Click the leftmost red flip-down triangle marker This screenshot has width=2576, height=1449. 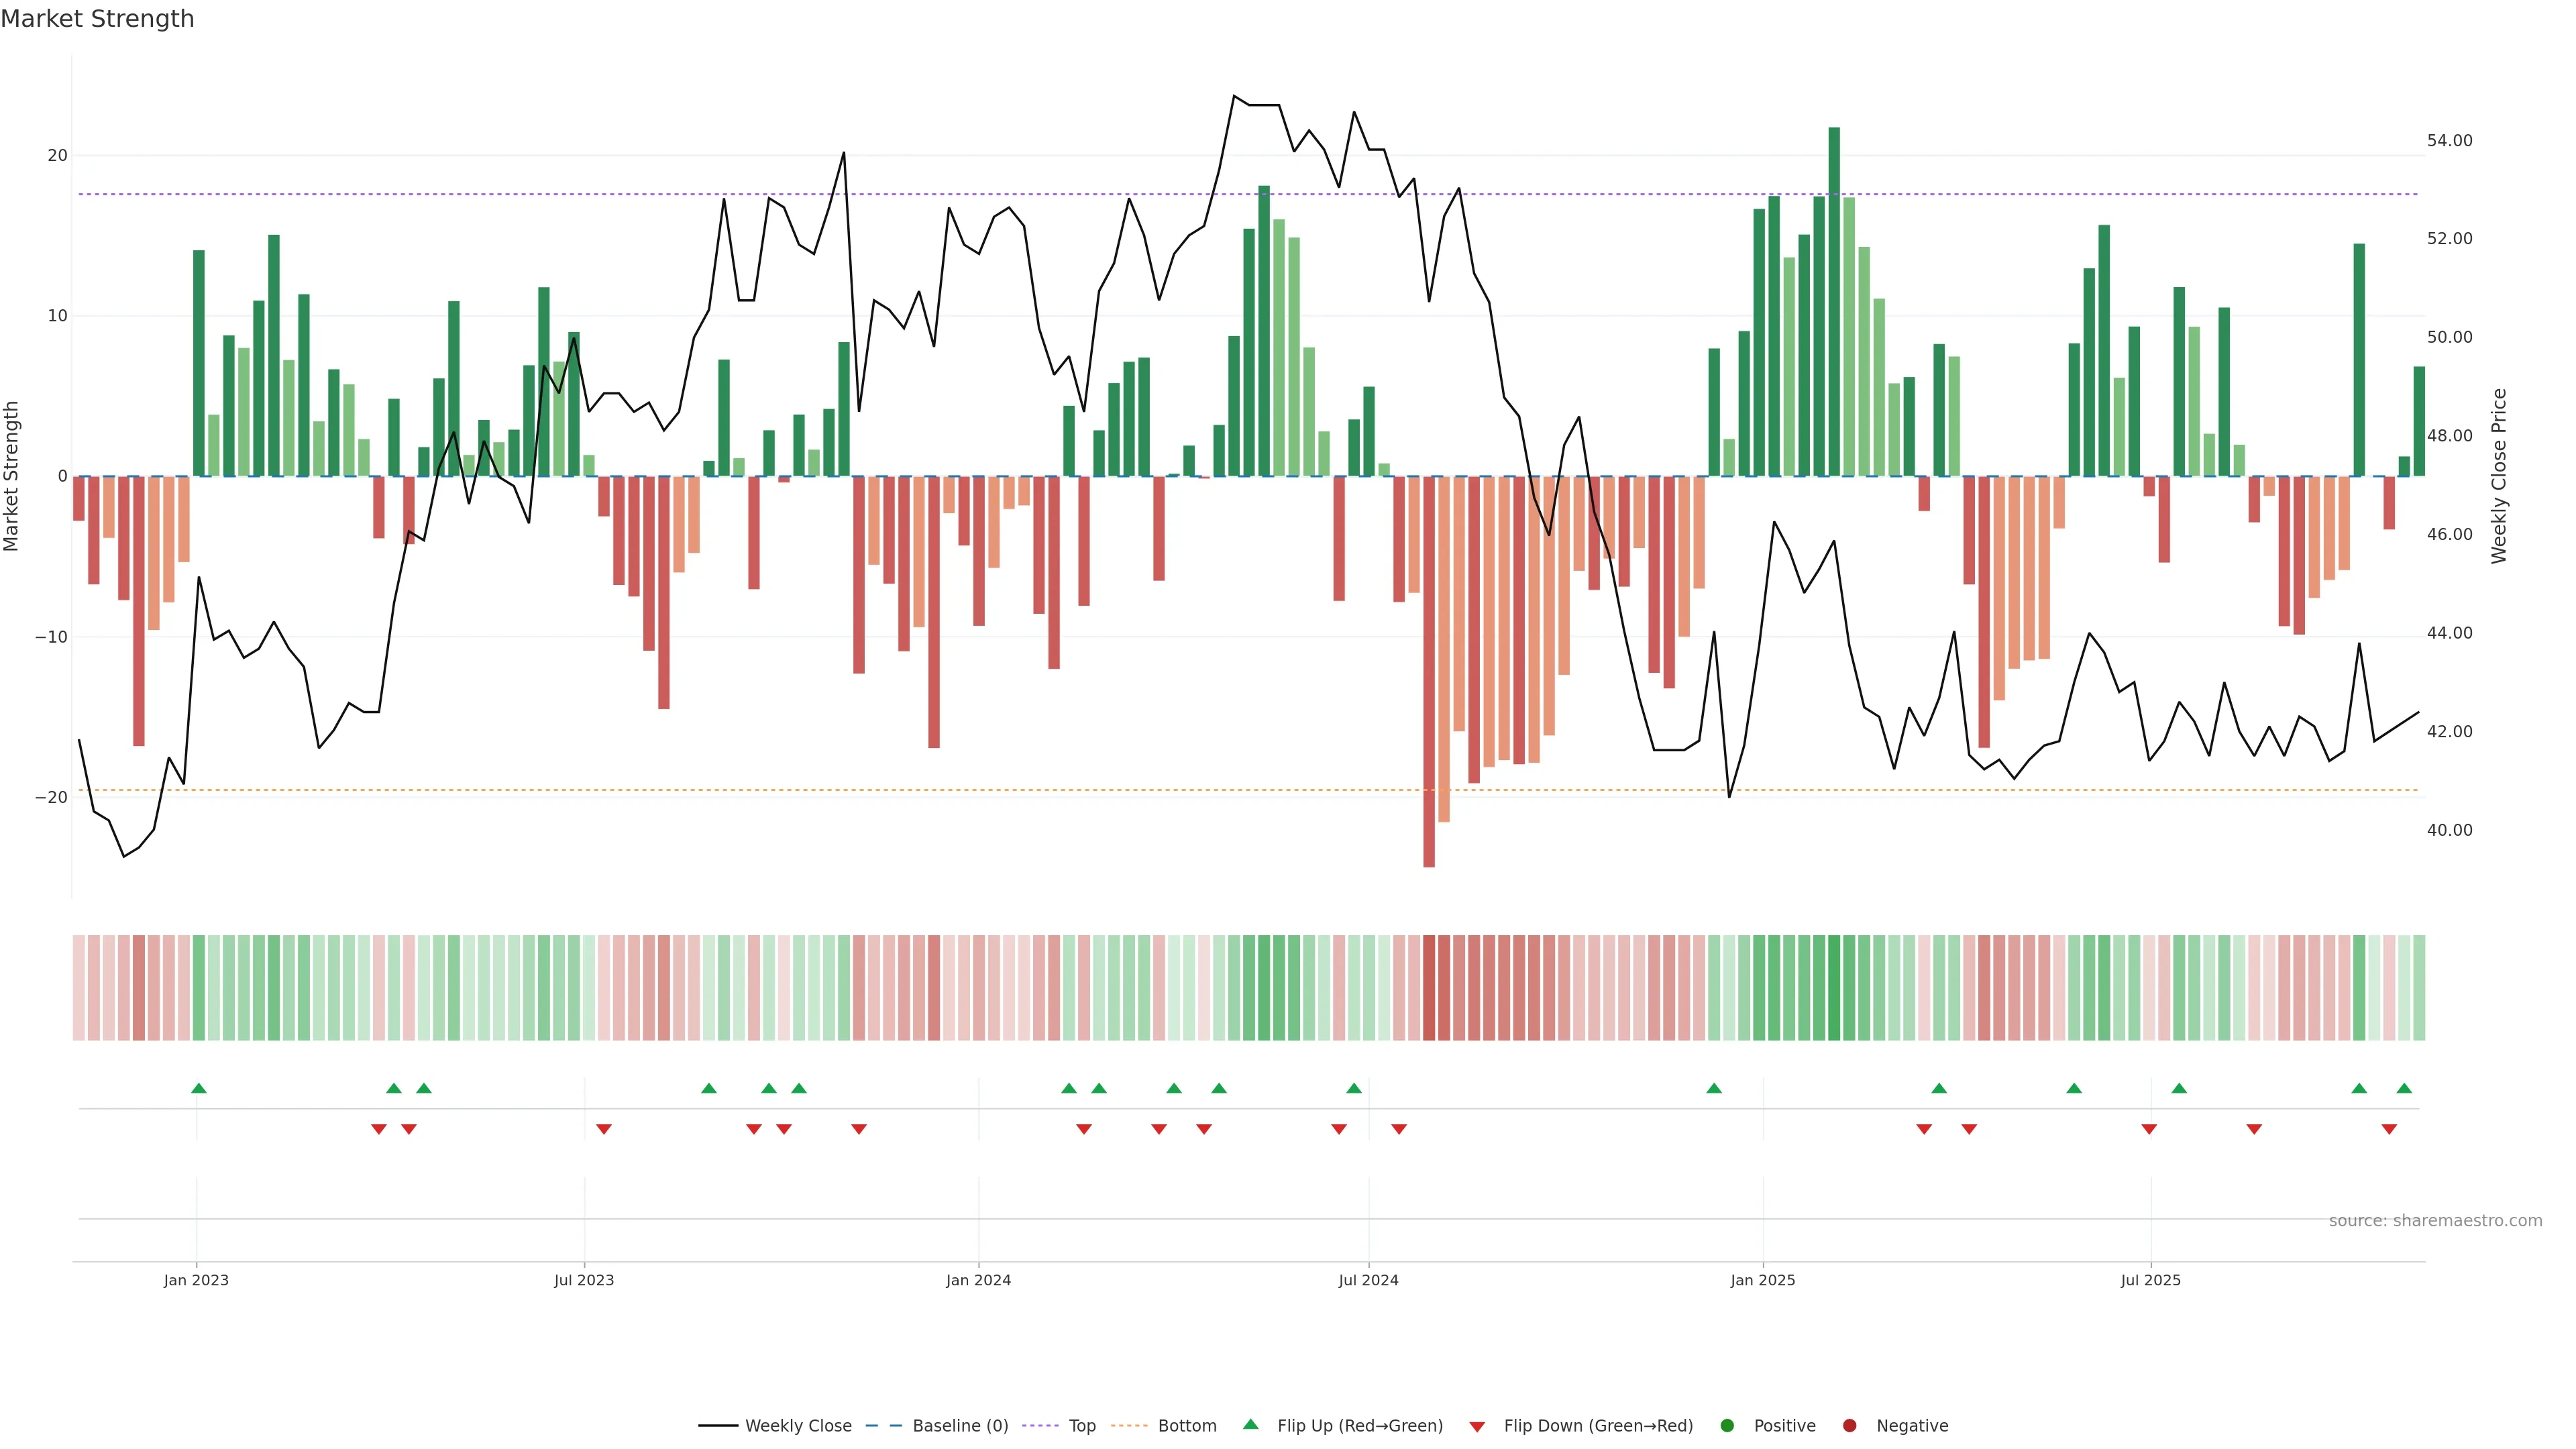coord(378,1129)
